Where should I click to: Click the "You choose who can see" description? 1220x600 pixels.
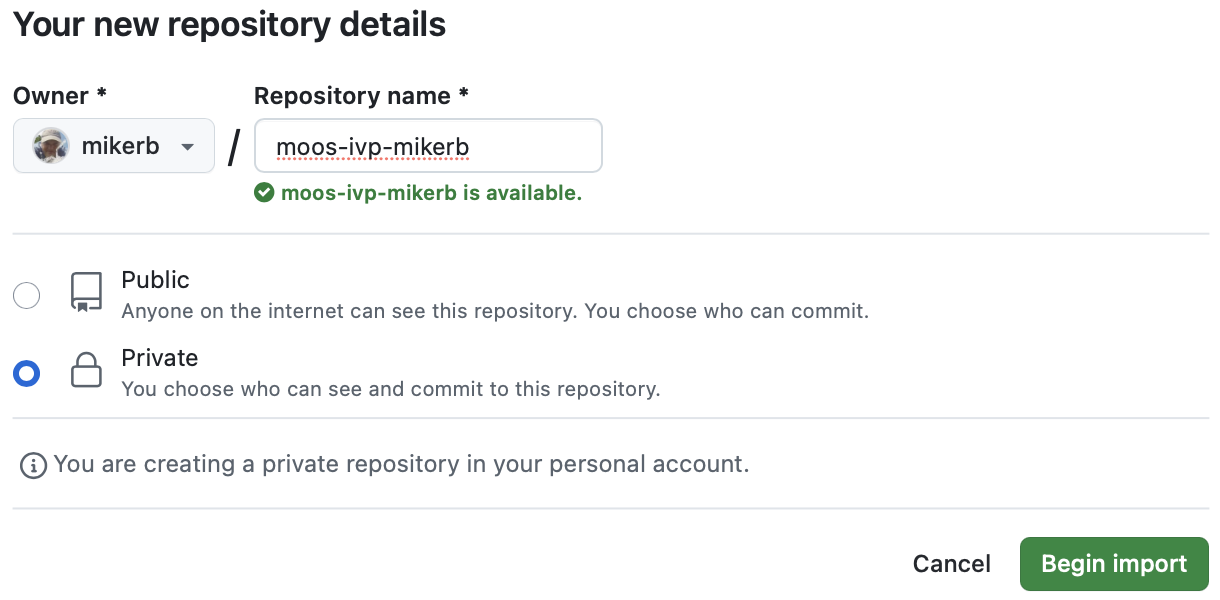(x=391, y=389)
